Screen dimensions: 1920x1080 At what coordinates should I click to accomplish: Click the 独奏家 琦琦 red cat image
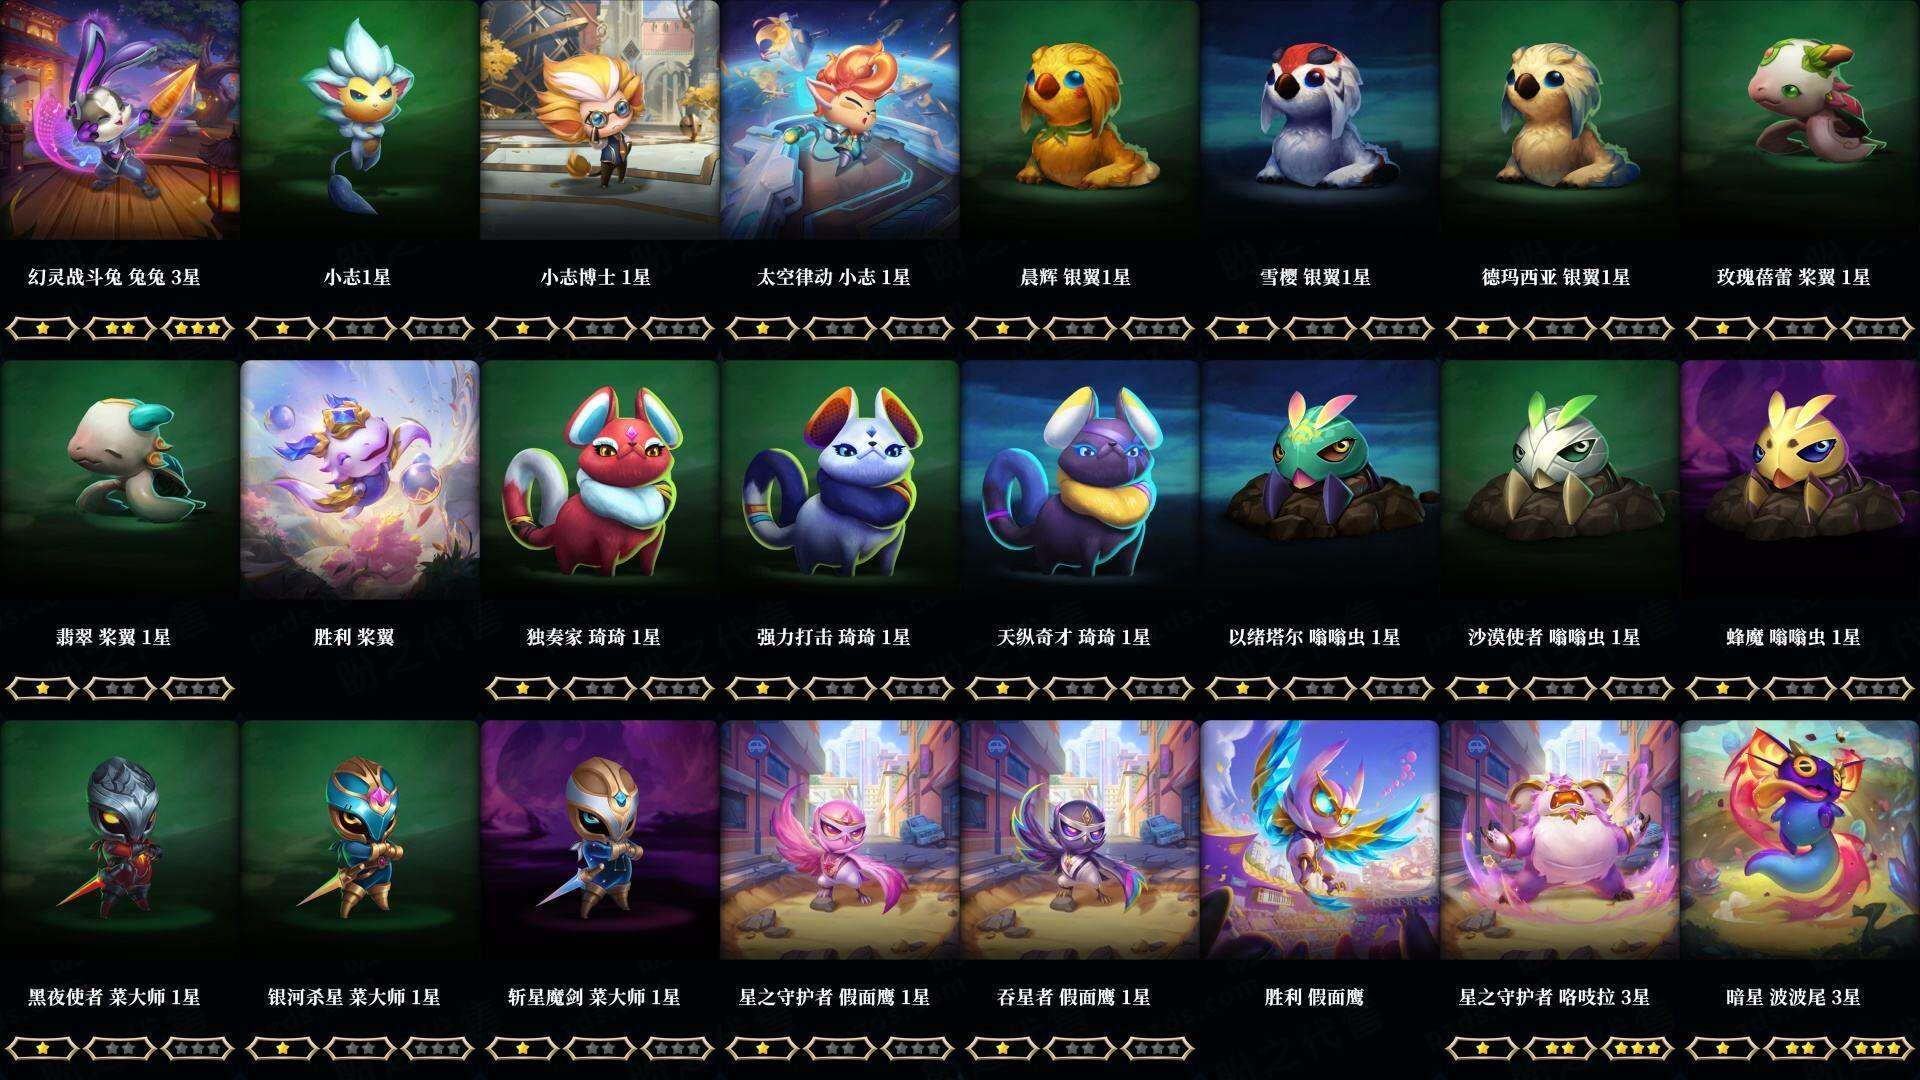point(600,480)
